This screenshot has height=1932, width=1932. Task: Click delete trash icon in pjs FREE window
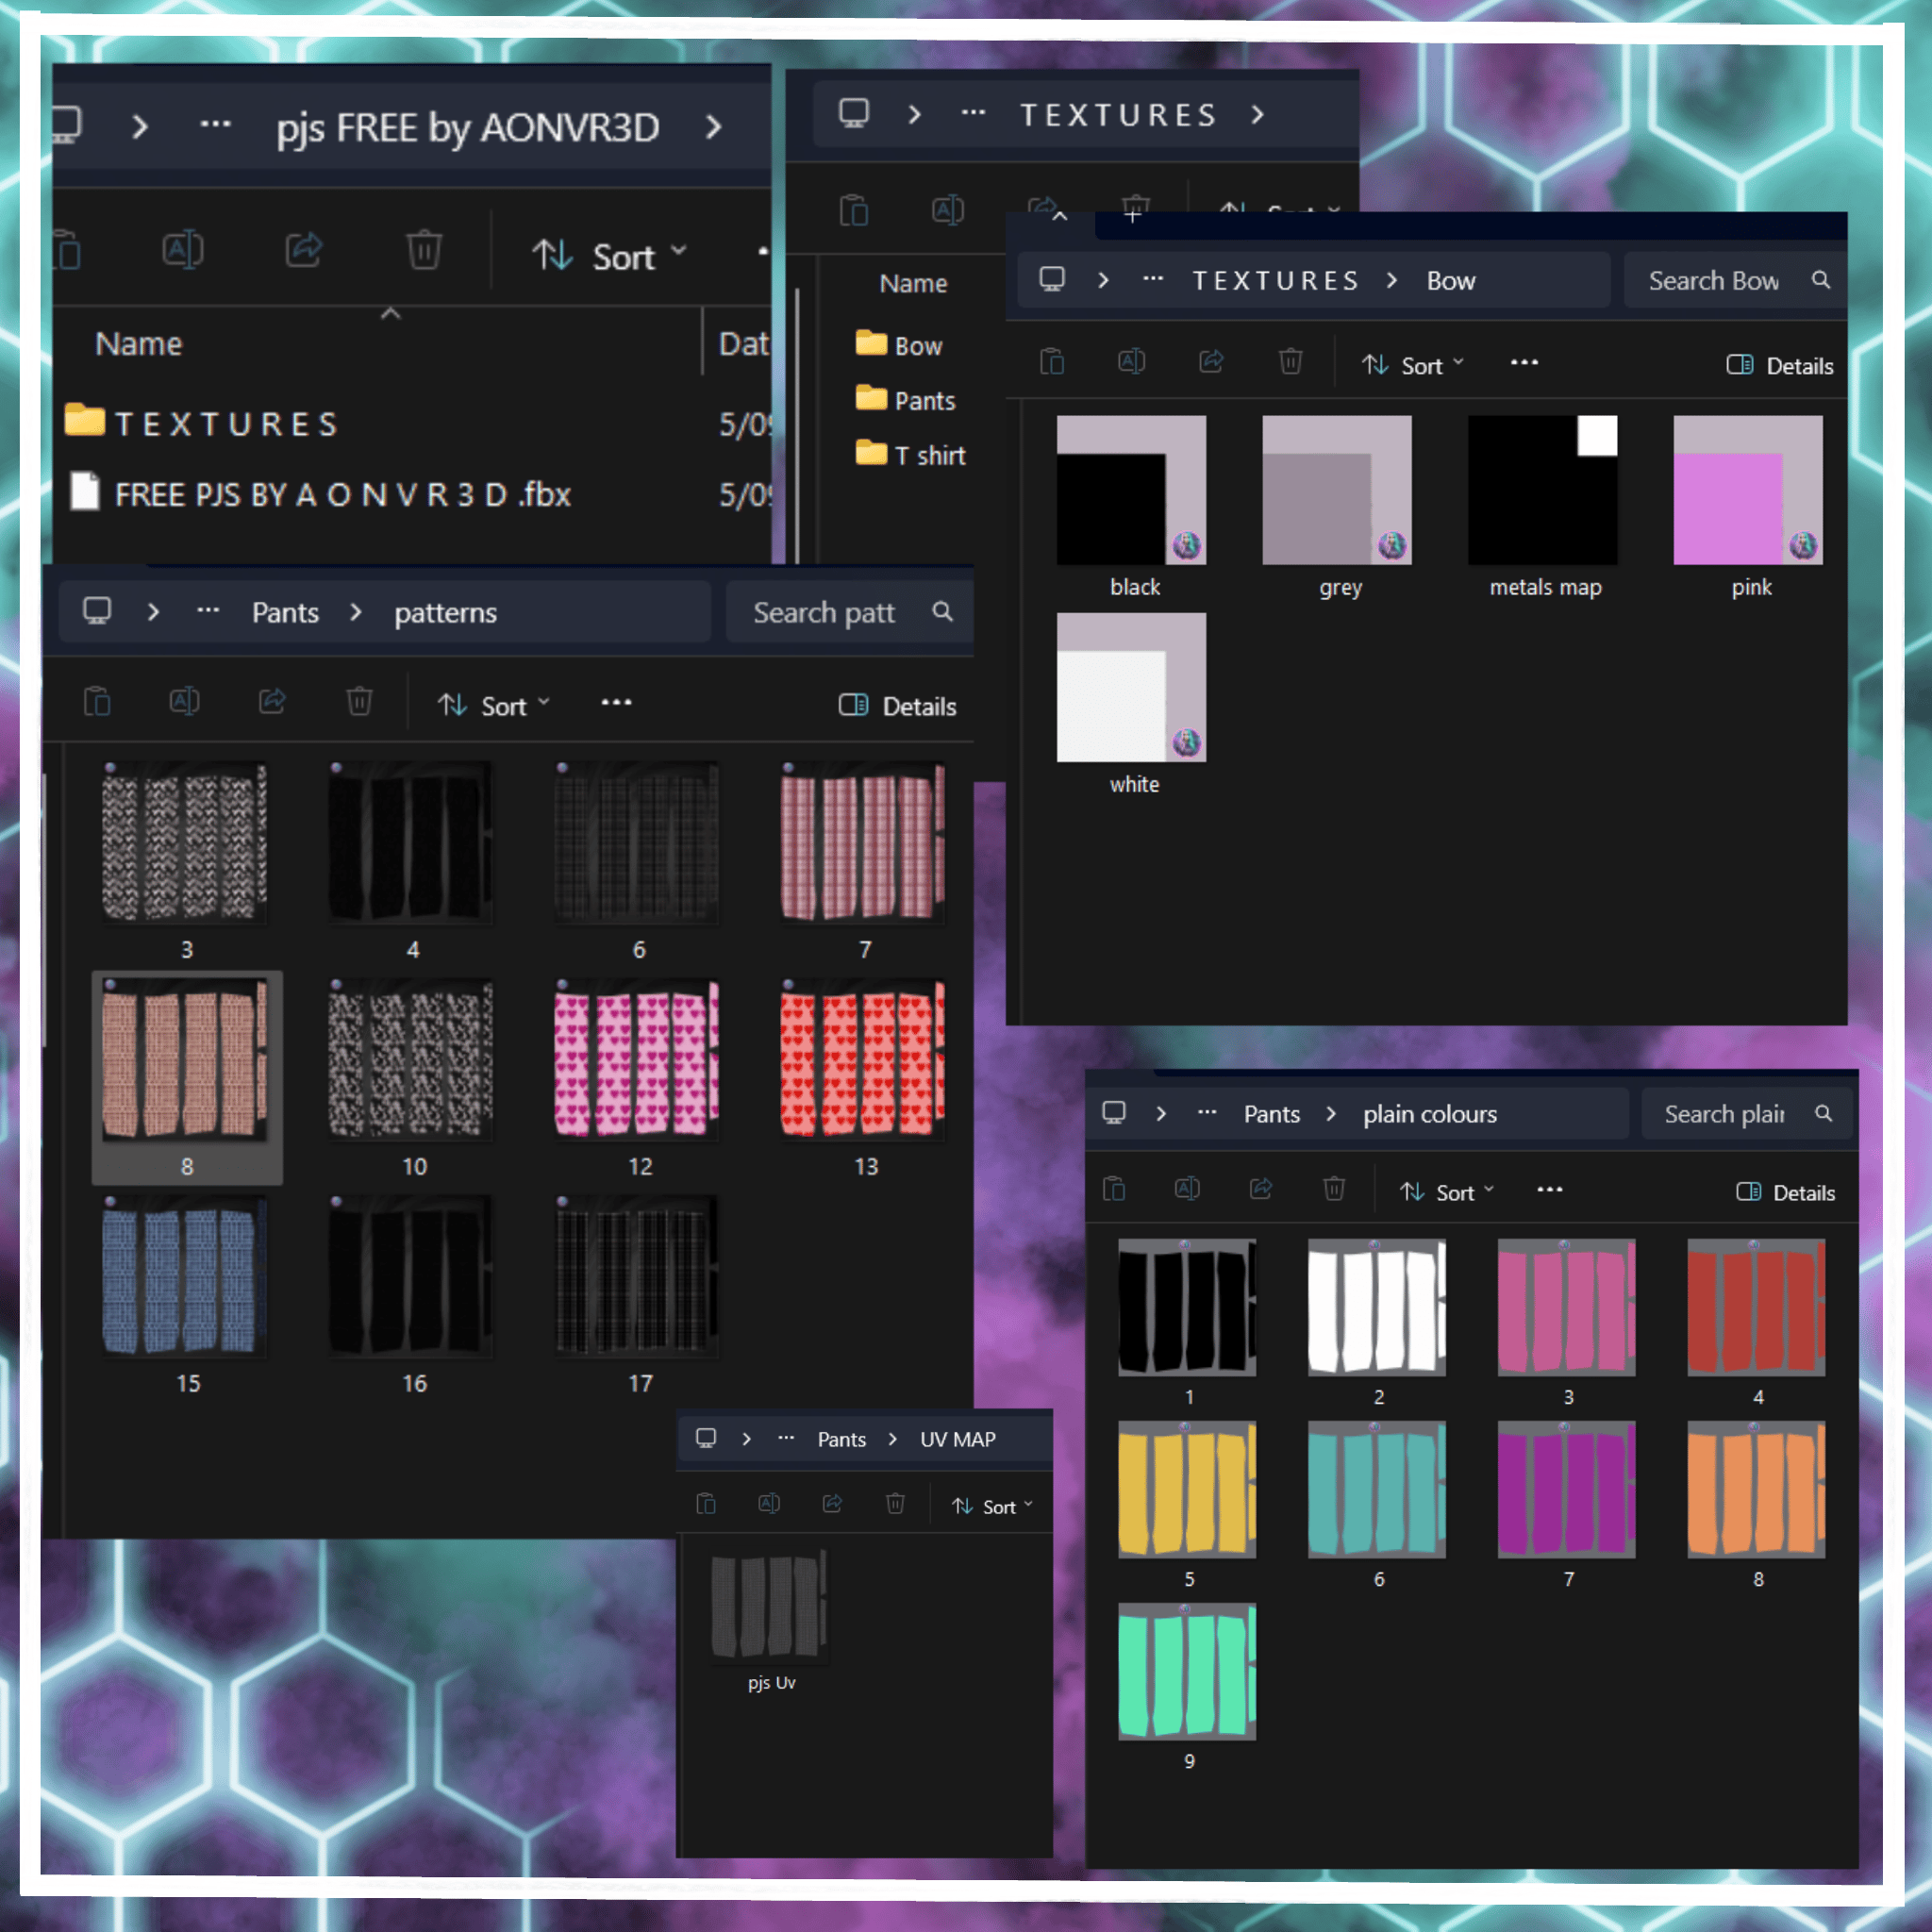423,250
